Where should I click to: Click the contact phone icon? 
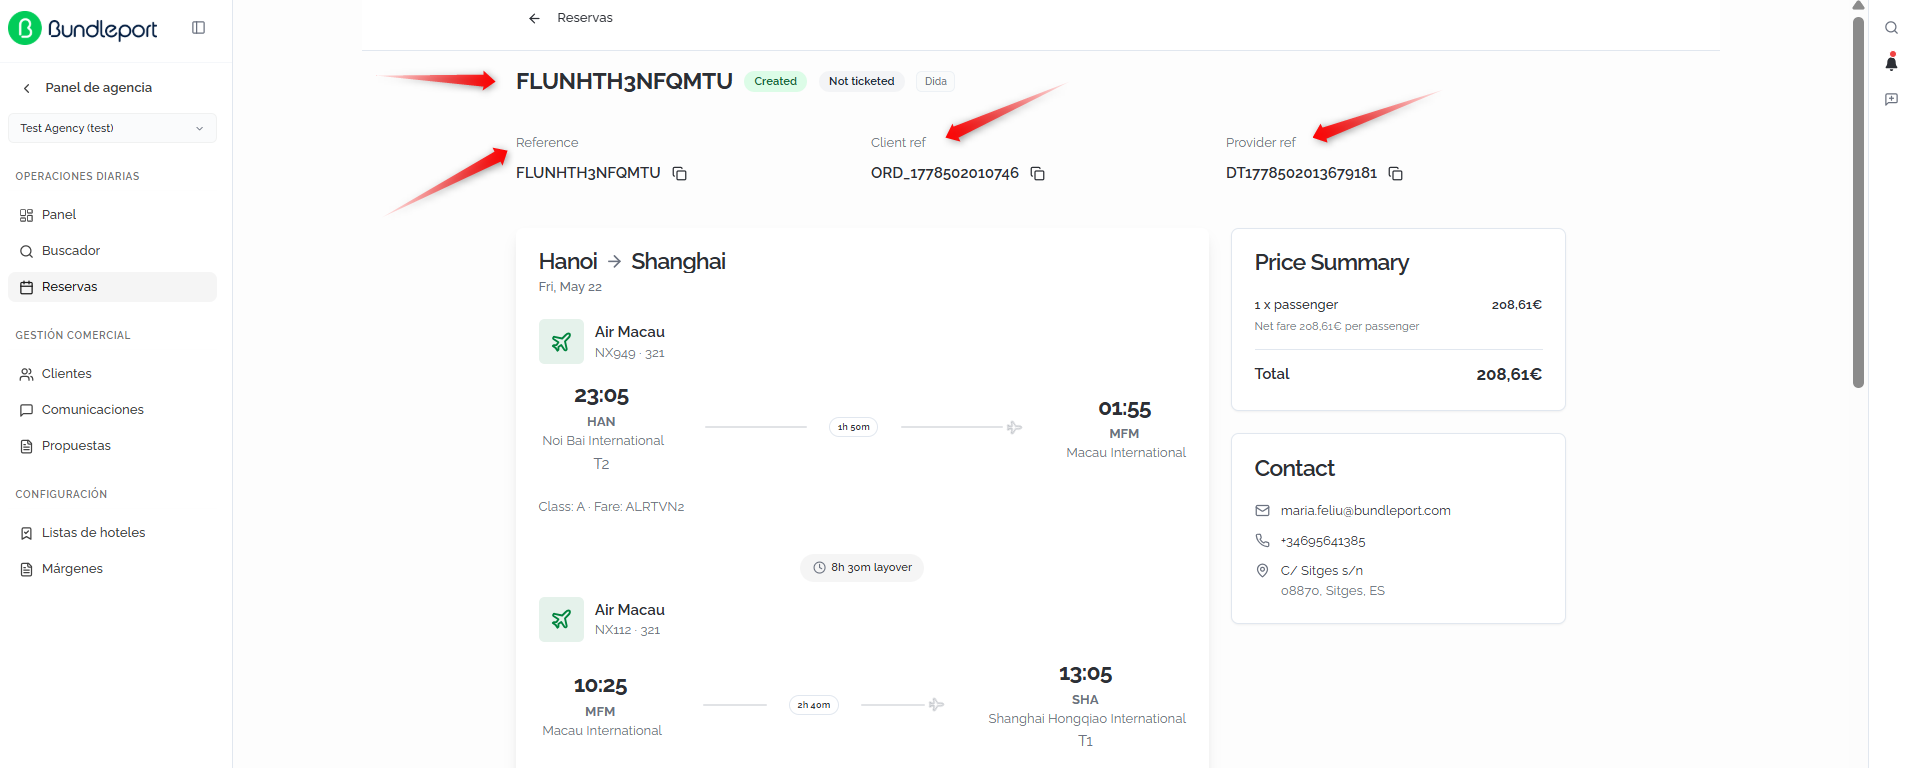pyautogui.click(x=1262, y=541)
